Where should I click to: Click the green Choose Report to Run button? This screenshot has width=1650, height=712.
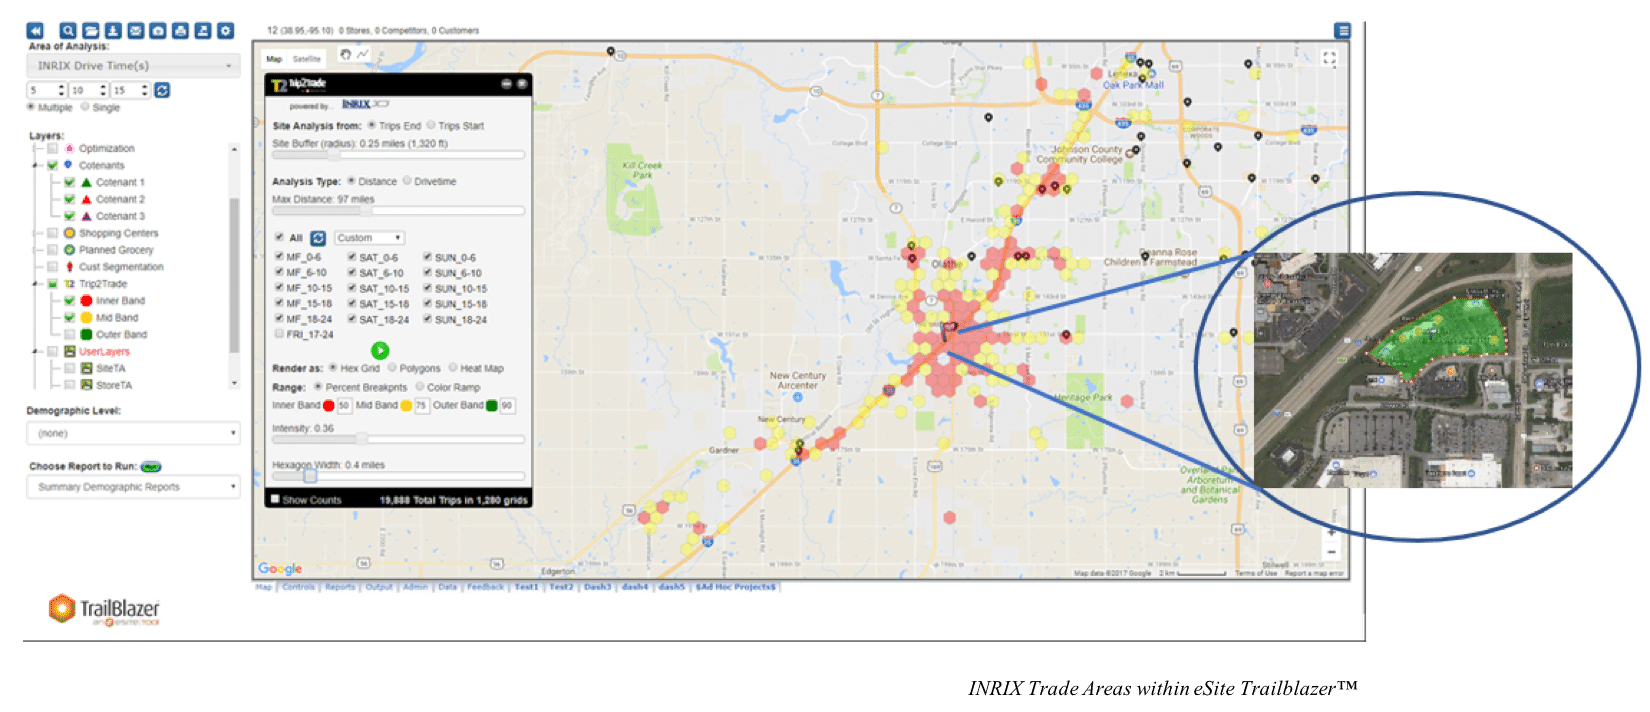tap(151, 467)
